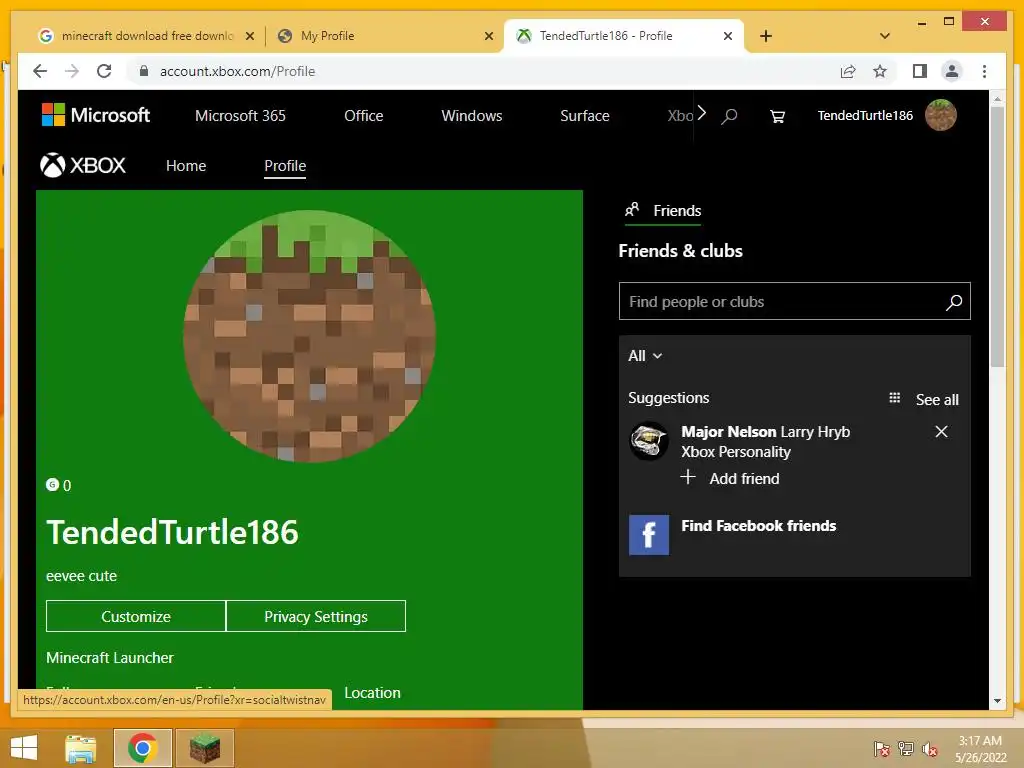Click See all suggestions
1024x768 pixels.
(937, 400)
